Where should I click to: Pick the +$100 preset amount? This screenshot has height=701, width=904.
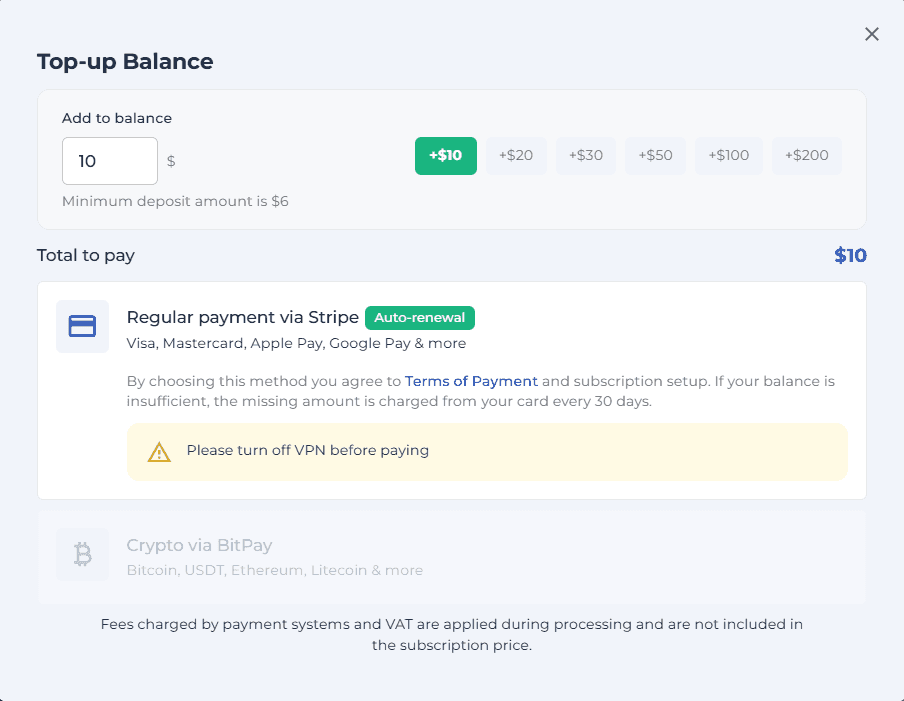(x=729, y=156)
